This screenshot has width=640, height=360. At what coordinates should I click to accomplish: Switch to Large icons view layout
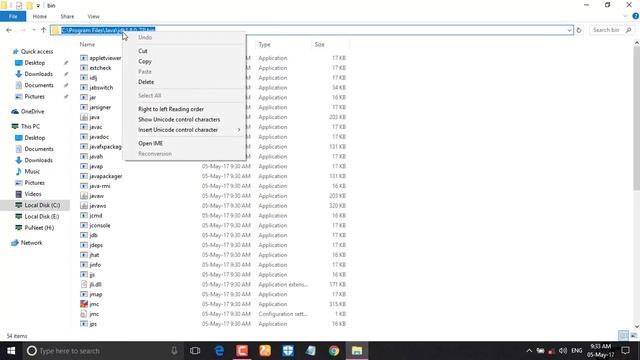(633, 336)
